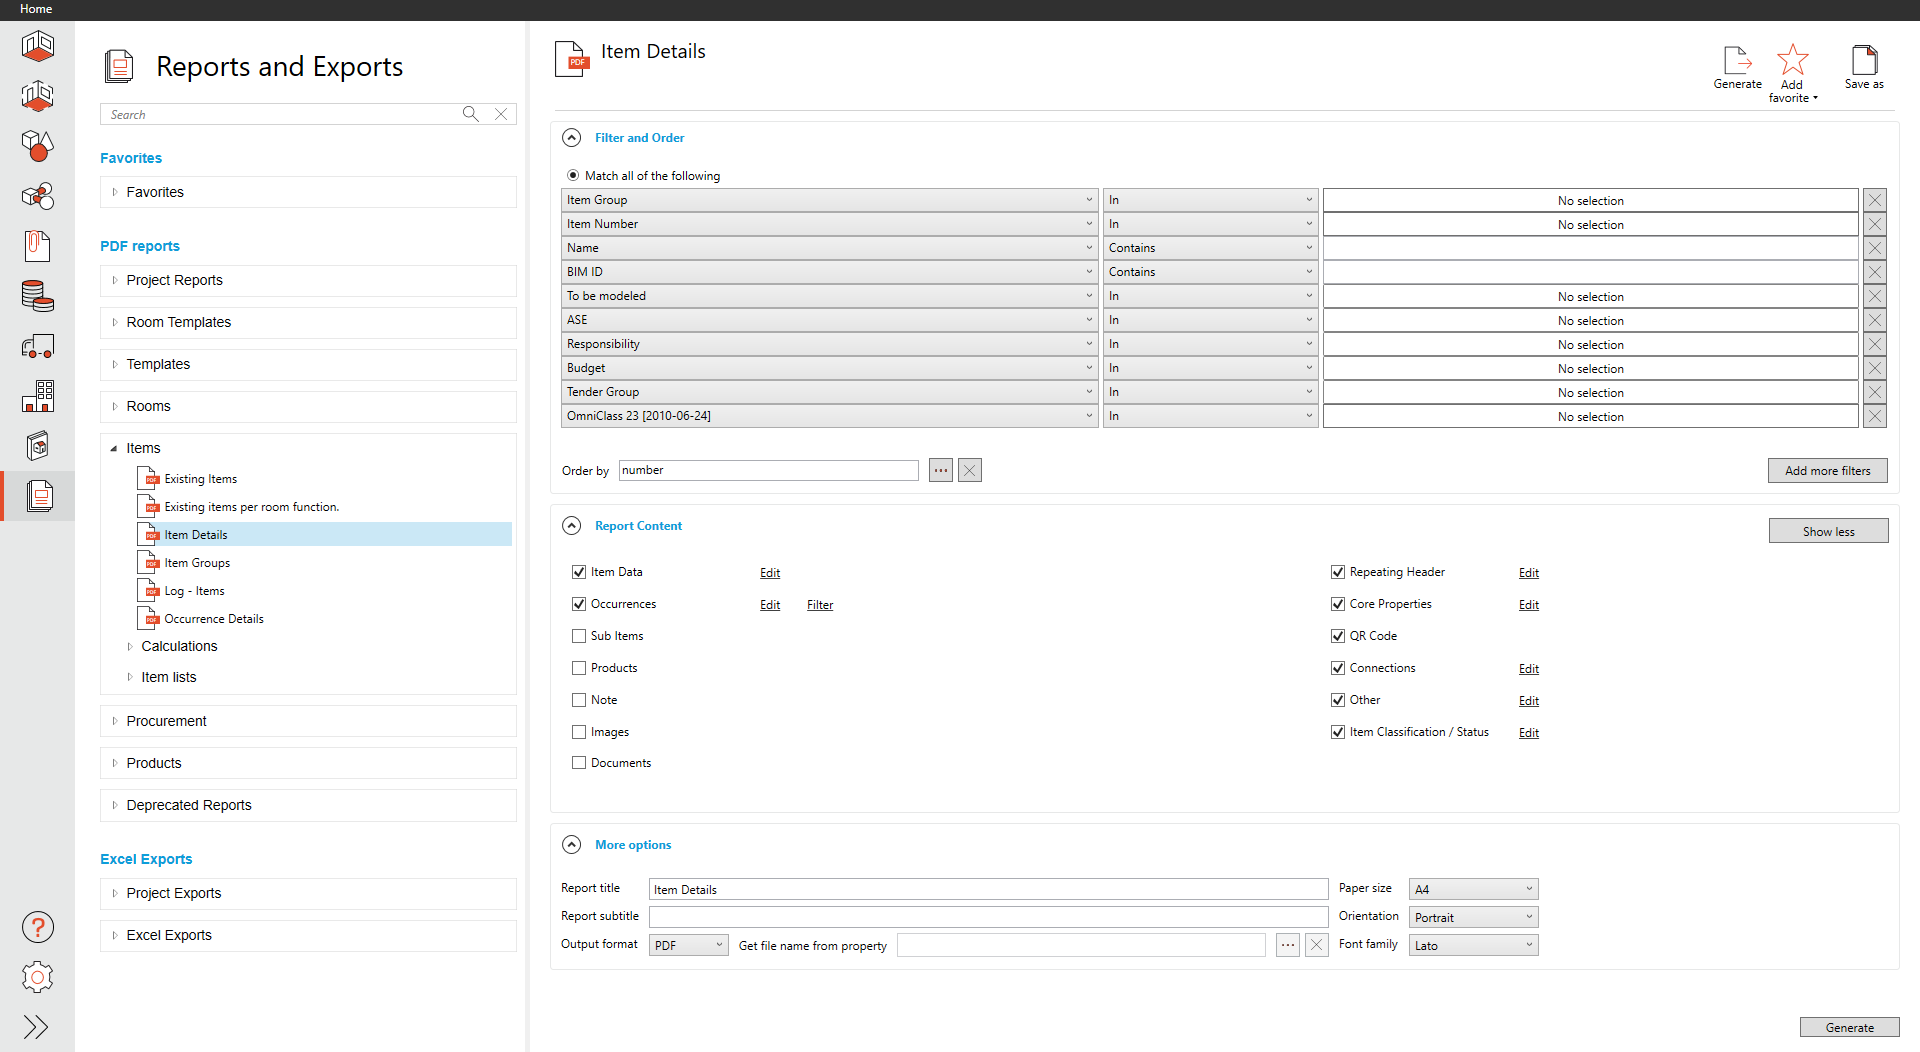The width and height of the screenshot is (1920, 1052).
Task: Click the Save as icon
Action: 1864,61
